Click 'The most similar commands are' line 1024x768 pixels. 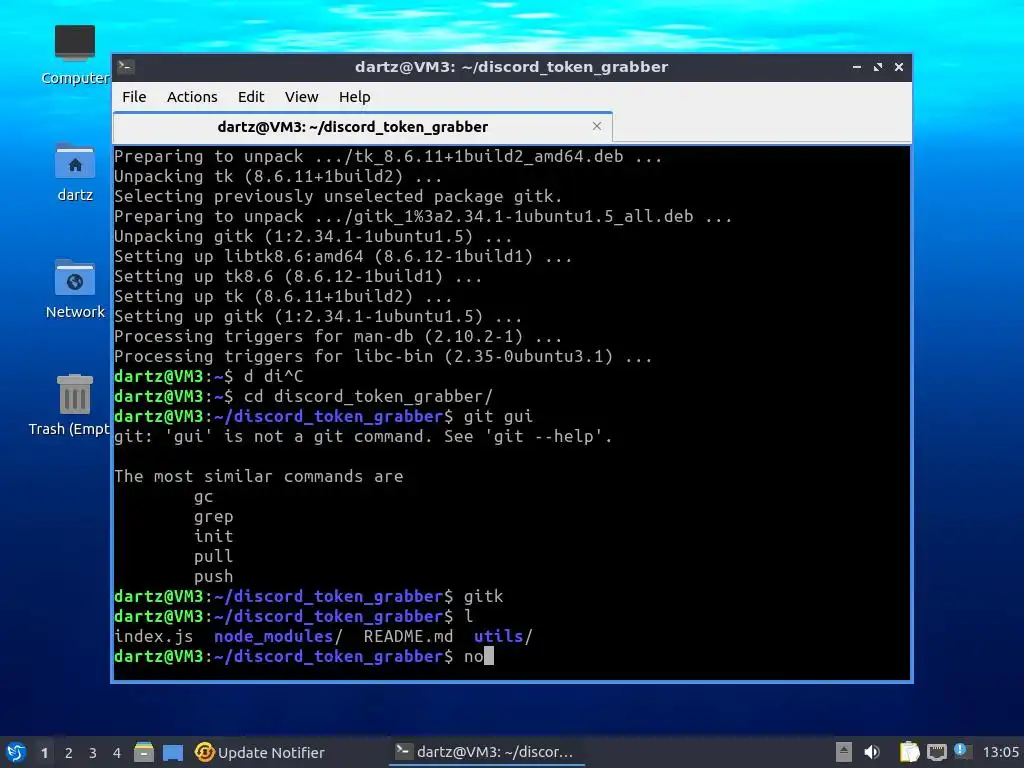(259, 477)
